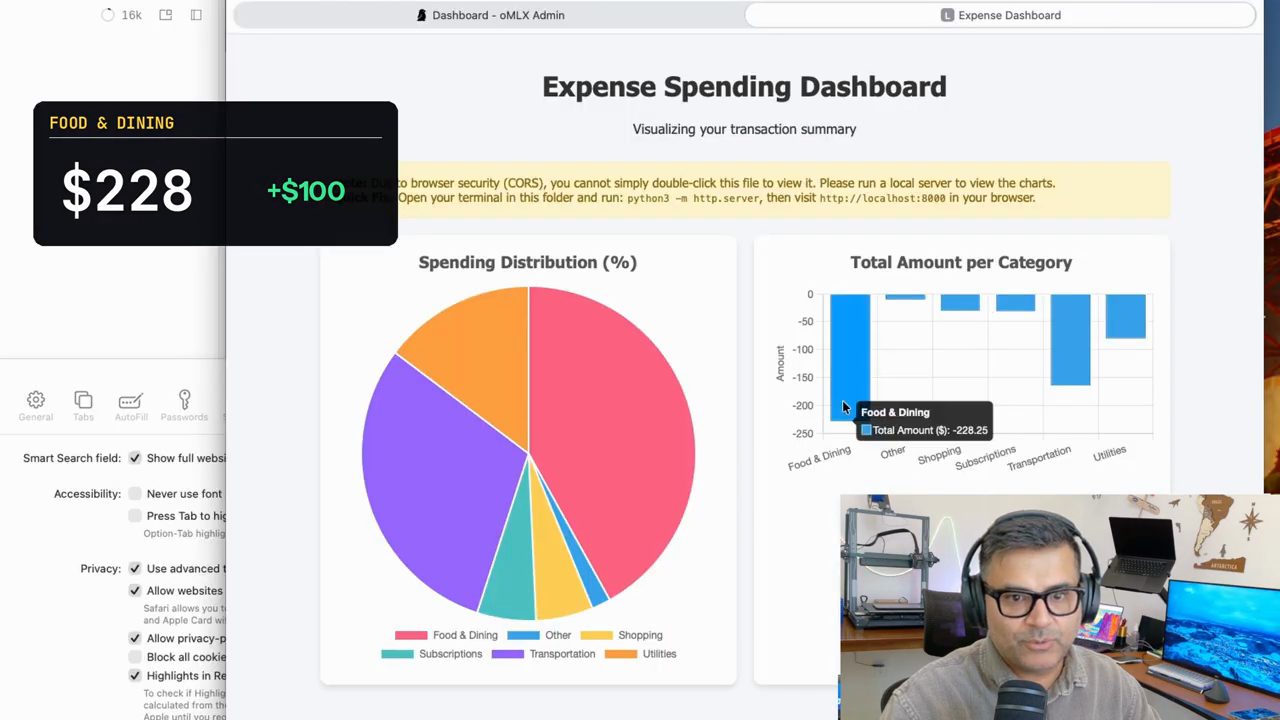Toggle Highlights in Reader checkbox

135,676
